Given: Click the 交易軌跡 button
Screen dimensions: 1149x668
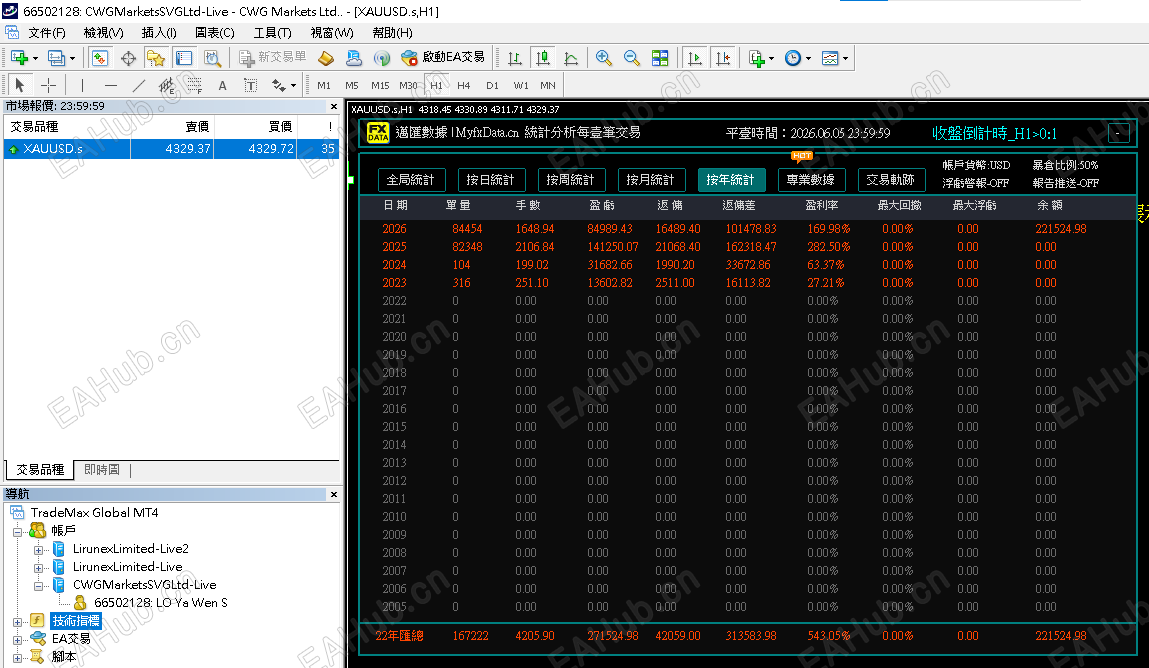Looking at the screenshot, I should tap(891, 179).
